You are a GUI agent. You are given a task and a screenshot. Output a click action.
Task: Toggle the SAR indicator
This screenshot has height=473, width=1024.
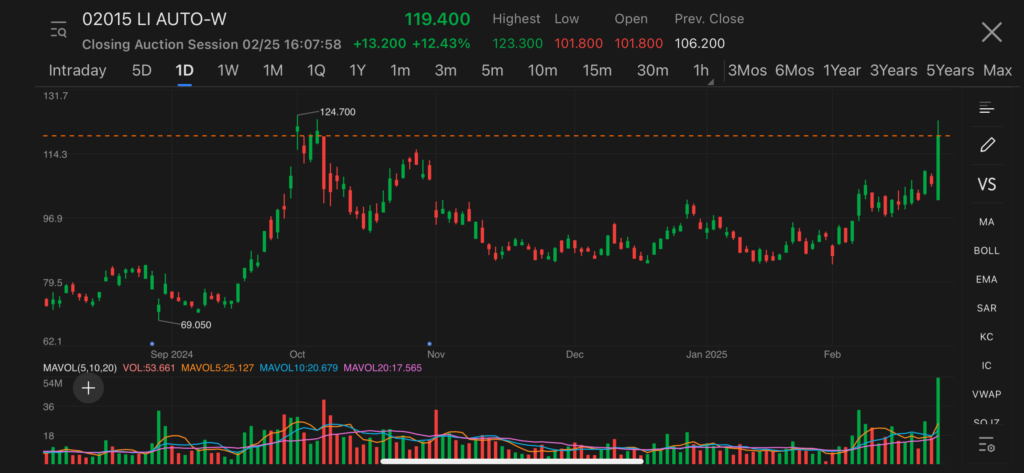coord(986,308)
